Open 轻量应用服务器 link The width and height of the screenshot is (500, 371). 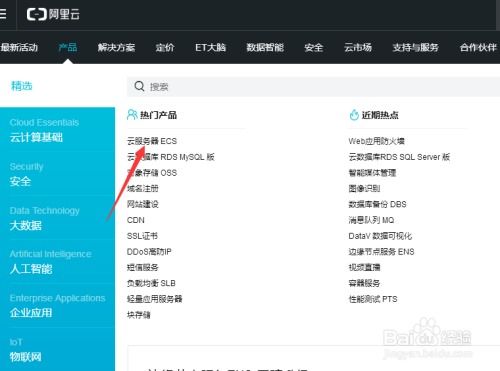tap(155, 299)
